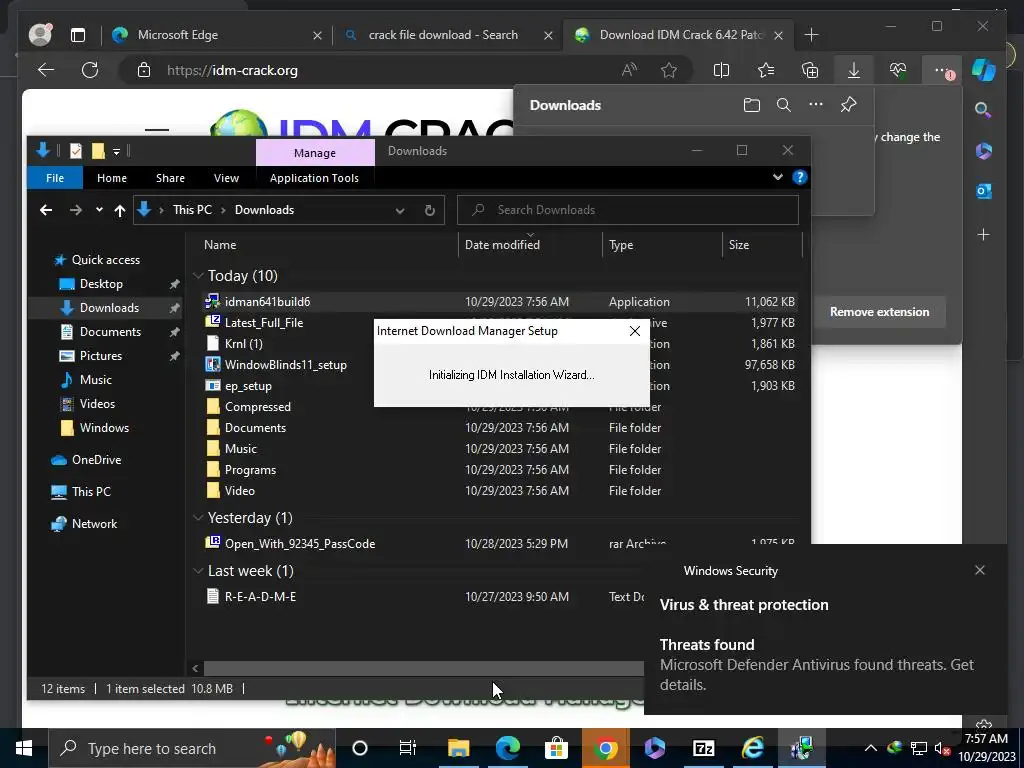Screen dimensions: 1024x768
Task: Open Outlook in Edge sidebar
Action: coord(984,191)
